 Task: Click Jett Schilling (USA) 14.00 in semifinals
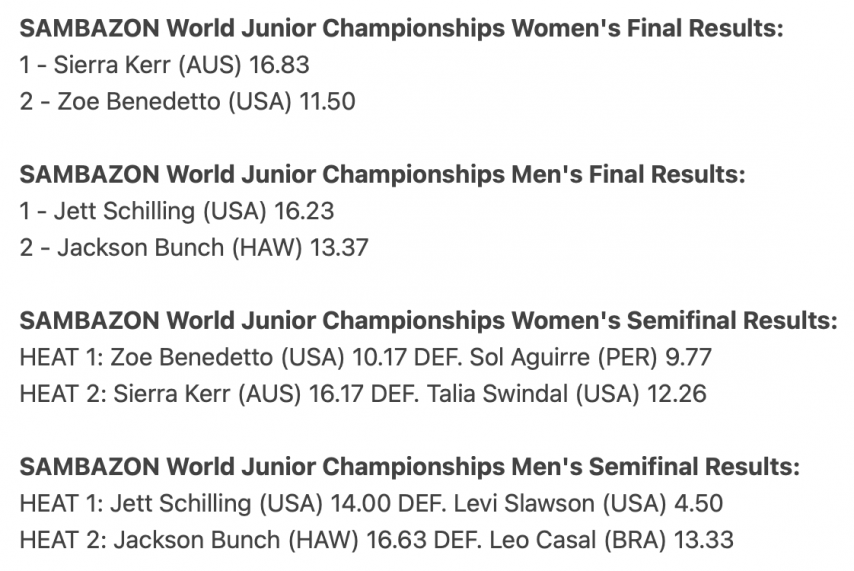tap(251, 503)
